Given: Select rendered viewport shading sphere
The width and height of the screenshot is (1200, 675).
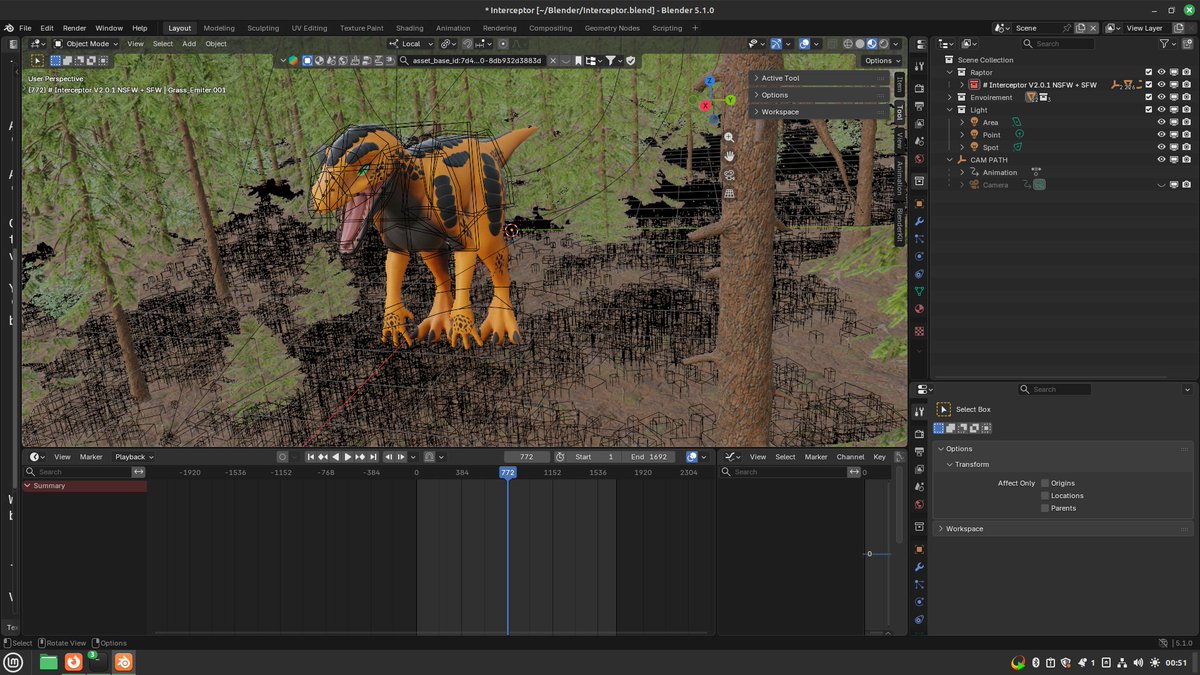Looking at the screenshot, I should pyautogui.click(x=882, y=44).
